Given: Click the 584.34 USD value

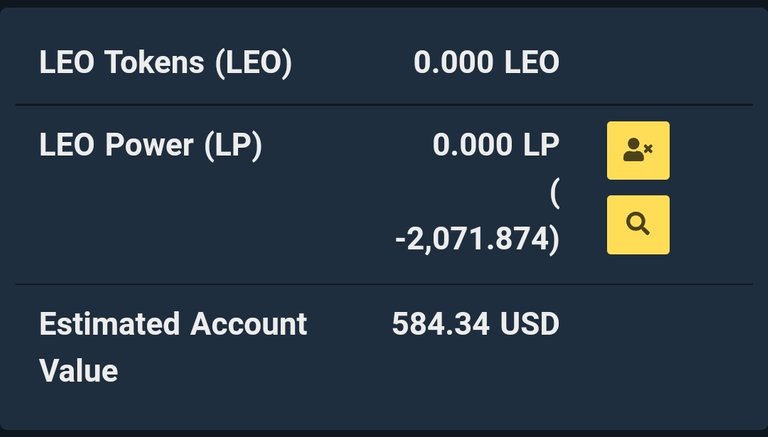Looking at the screenshot, I should [475, 324].
